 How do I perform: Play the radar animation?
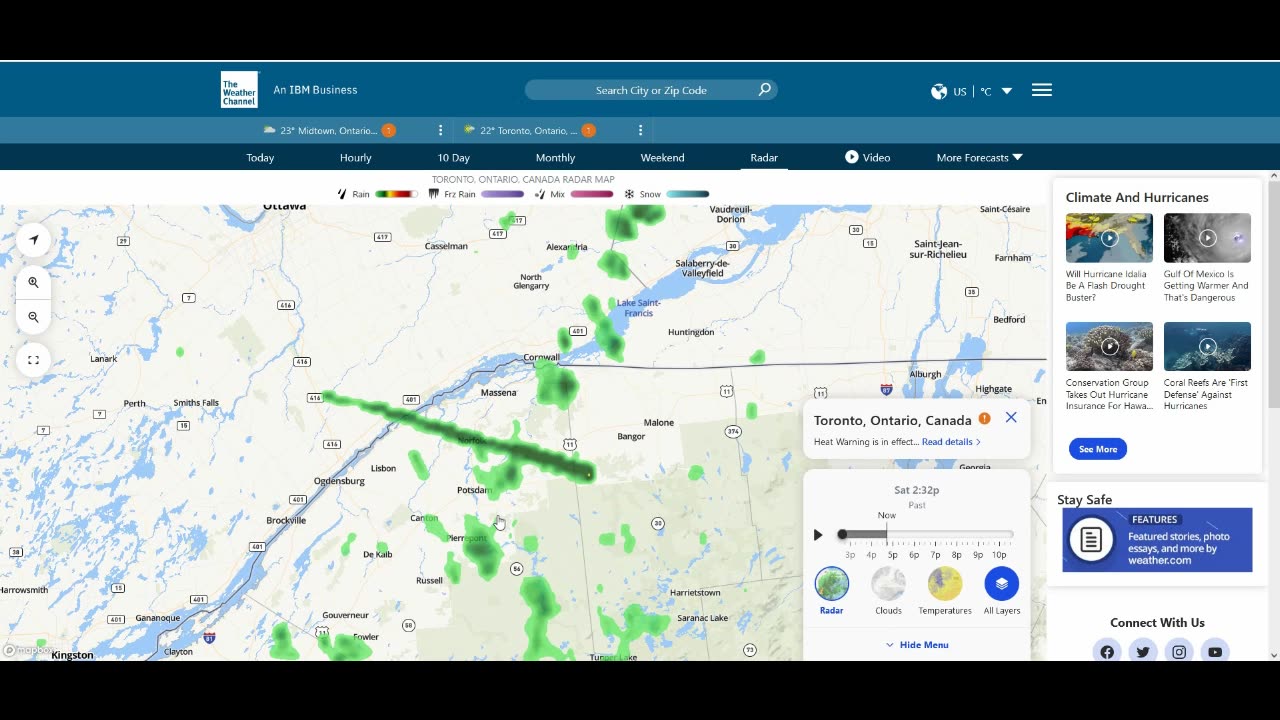[818, 535]
